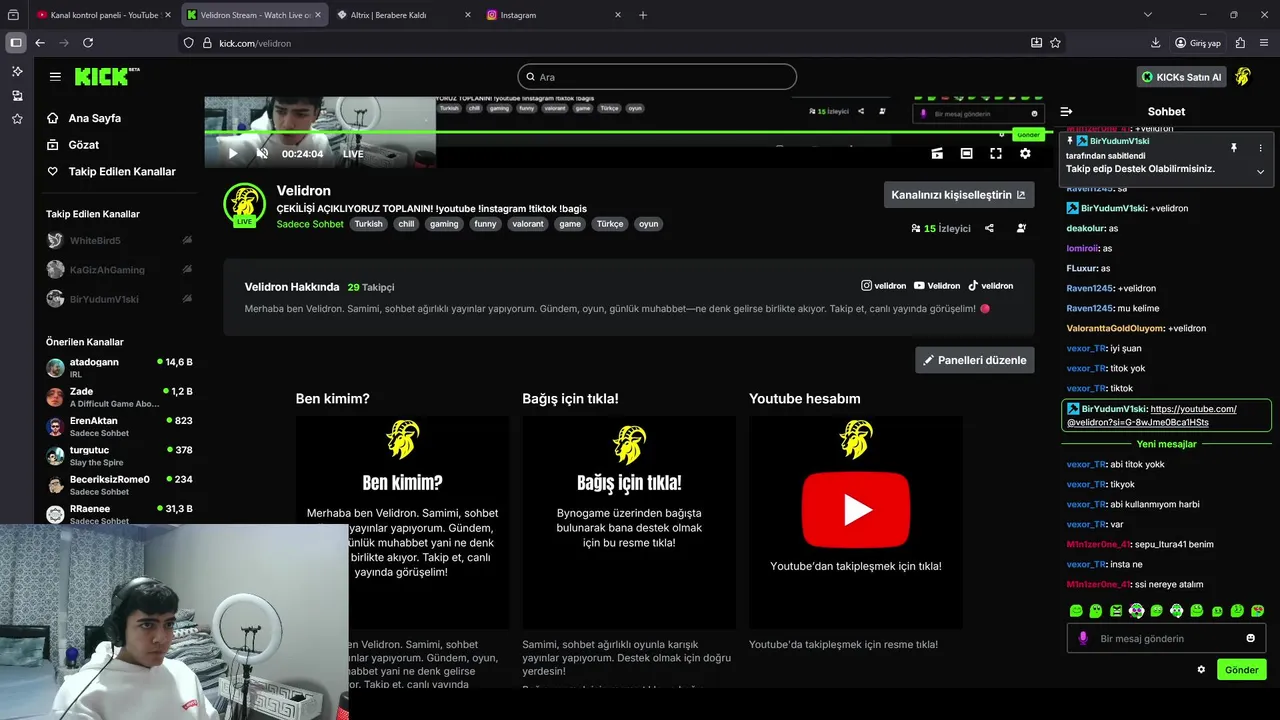The width and height of the screenshot is (1280, 720).
Task: Click KICKs Satın Al button
Action: click(x=1181, y=77)
